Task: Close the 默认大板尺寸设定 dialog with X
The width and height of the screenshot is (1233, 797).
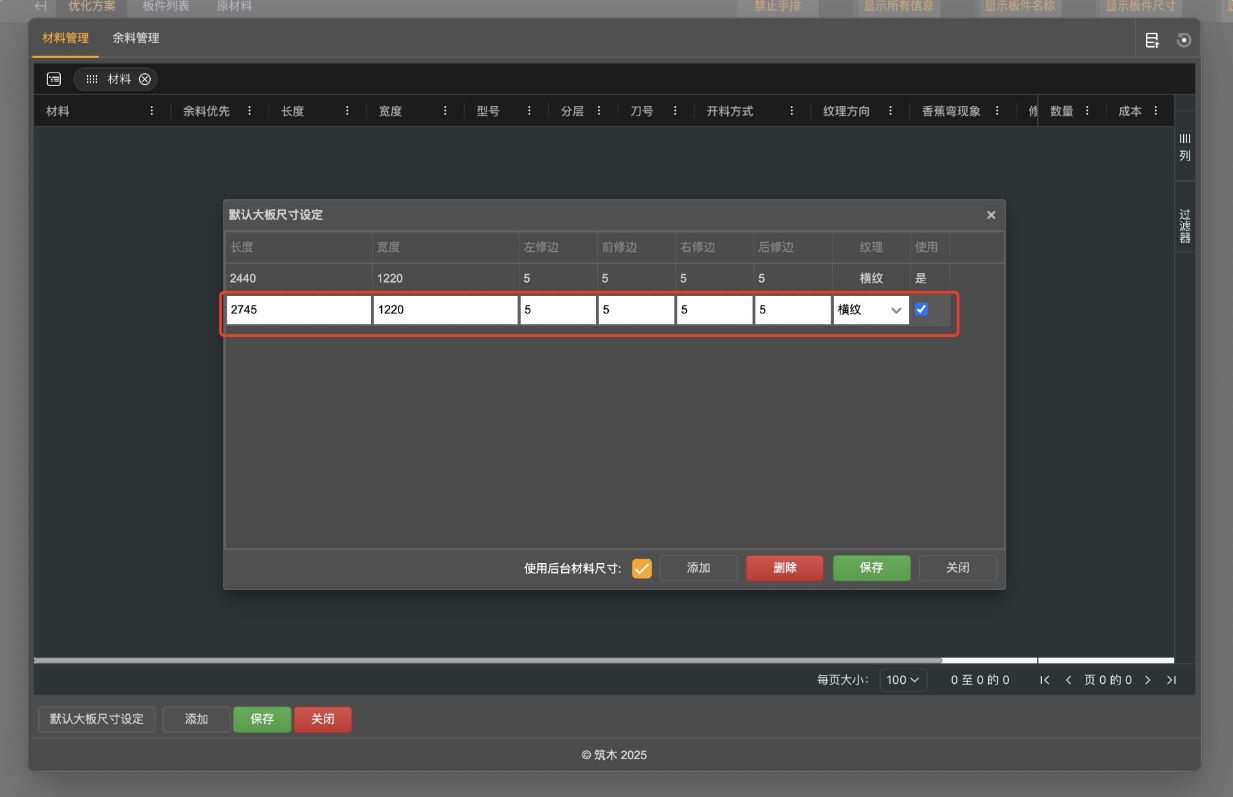Action: (x=991, y=215)
